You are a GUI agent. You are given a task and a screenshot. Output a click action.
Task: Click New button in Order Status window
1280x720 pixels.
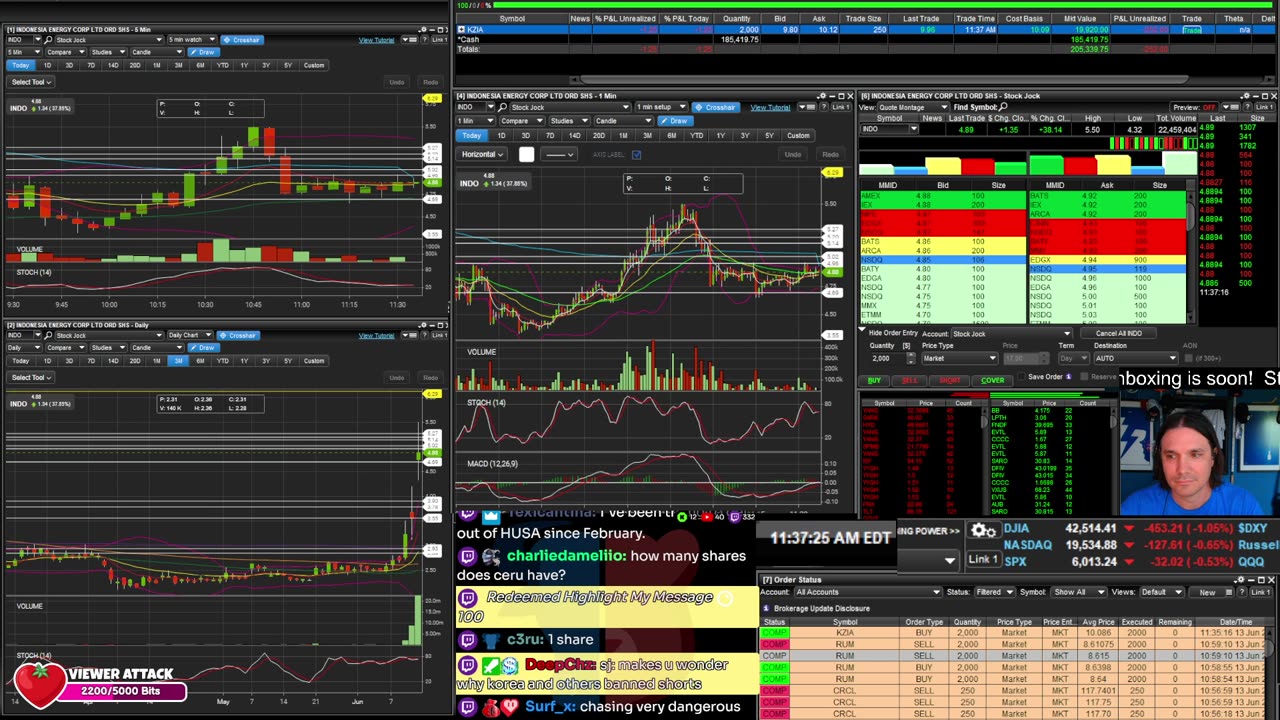pyautogui.click(x=1207, y=593)
